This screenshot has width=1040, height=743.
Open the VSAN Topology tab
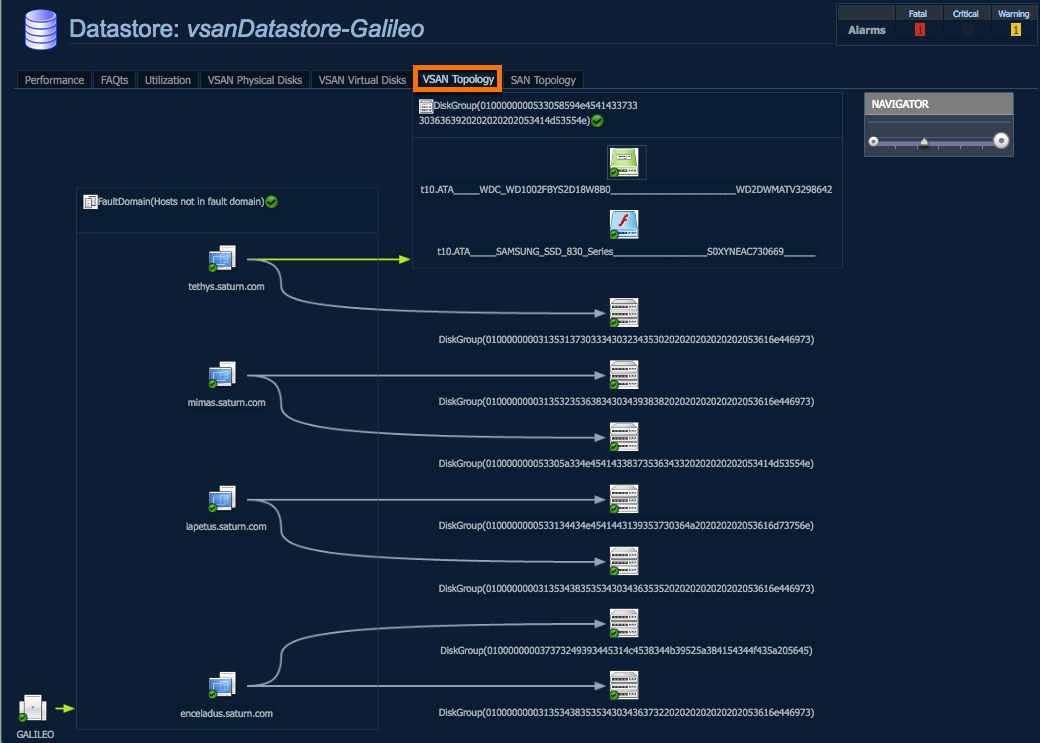(458, 79)
